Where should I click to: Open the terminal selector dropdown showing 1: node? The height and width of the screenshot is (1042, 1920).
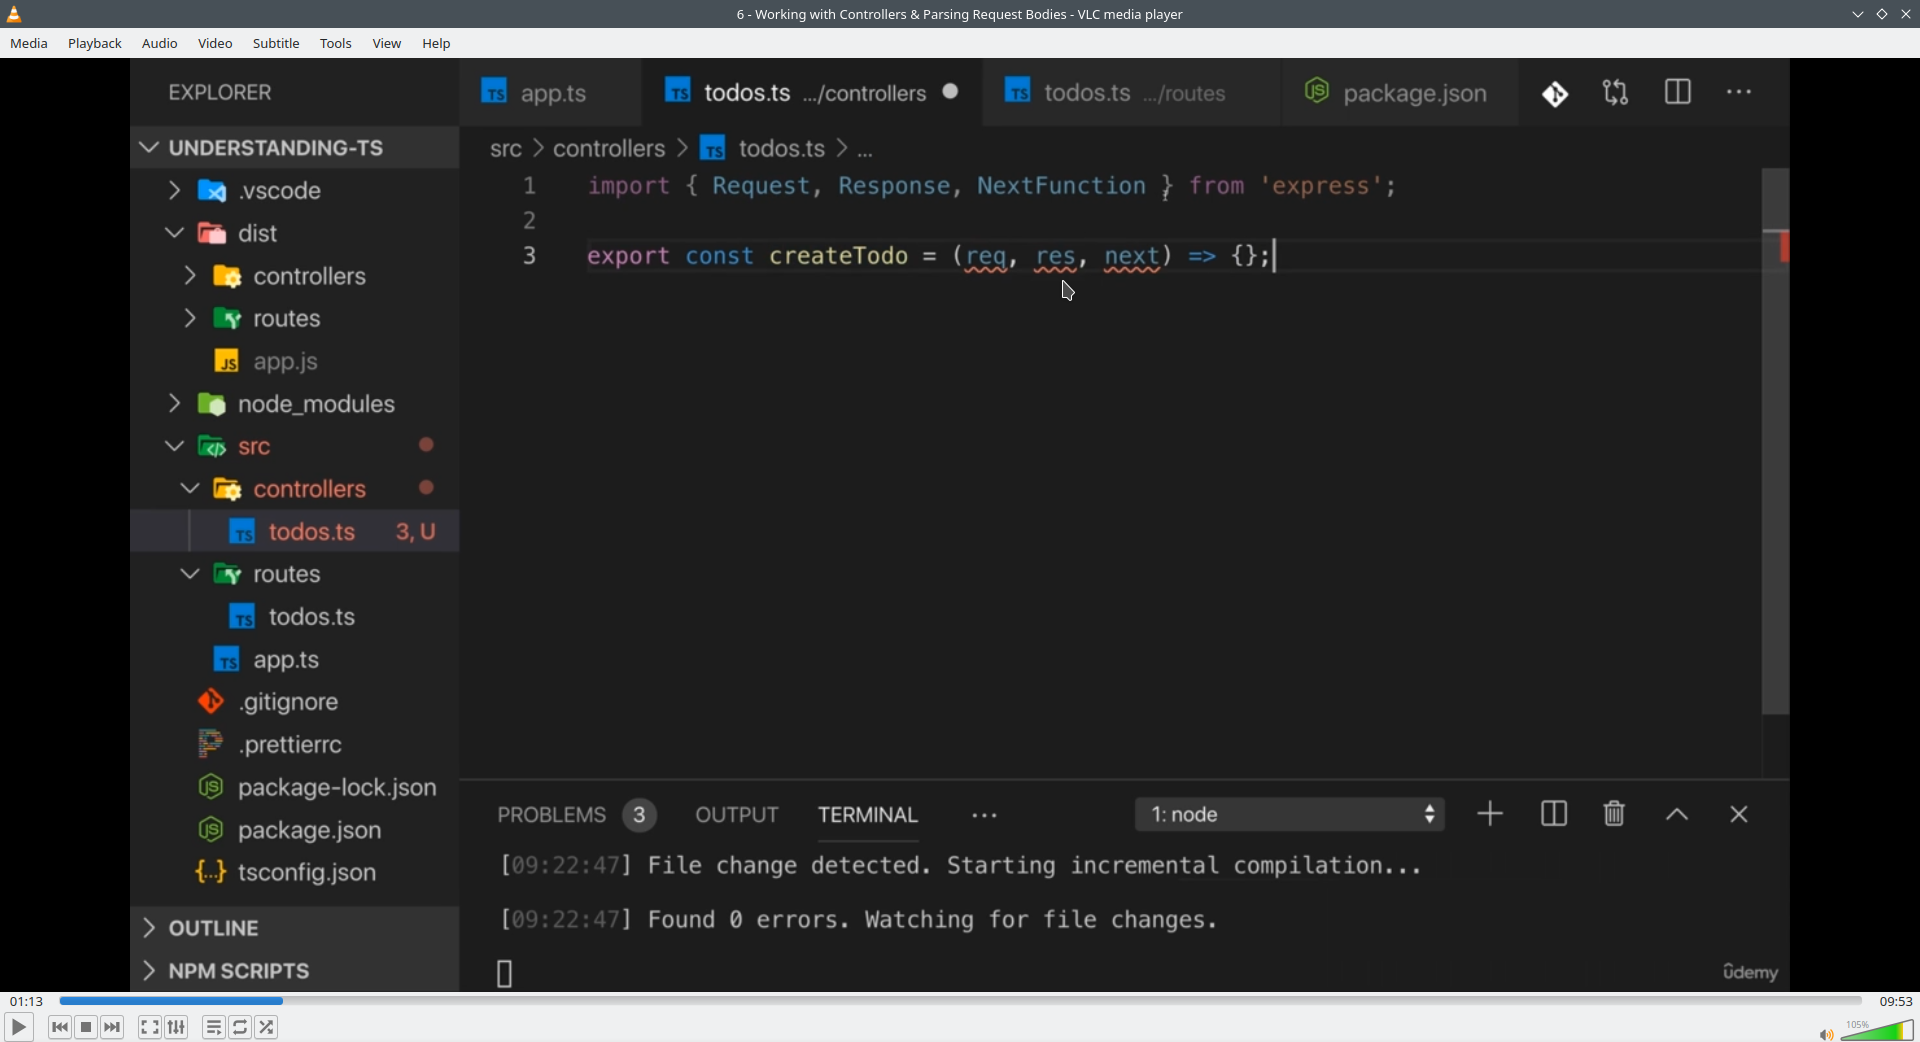(x=1290, y=814)
